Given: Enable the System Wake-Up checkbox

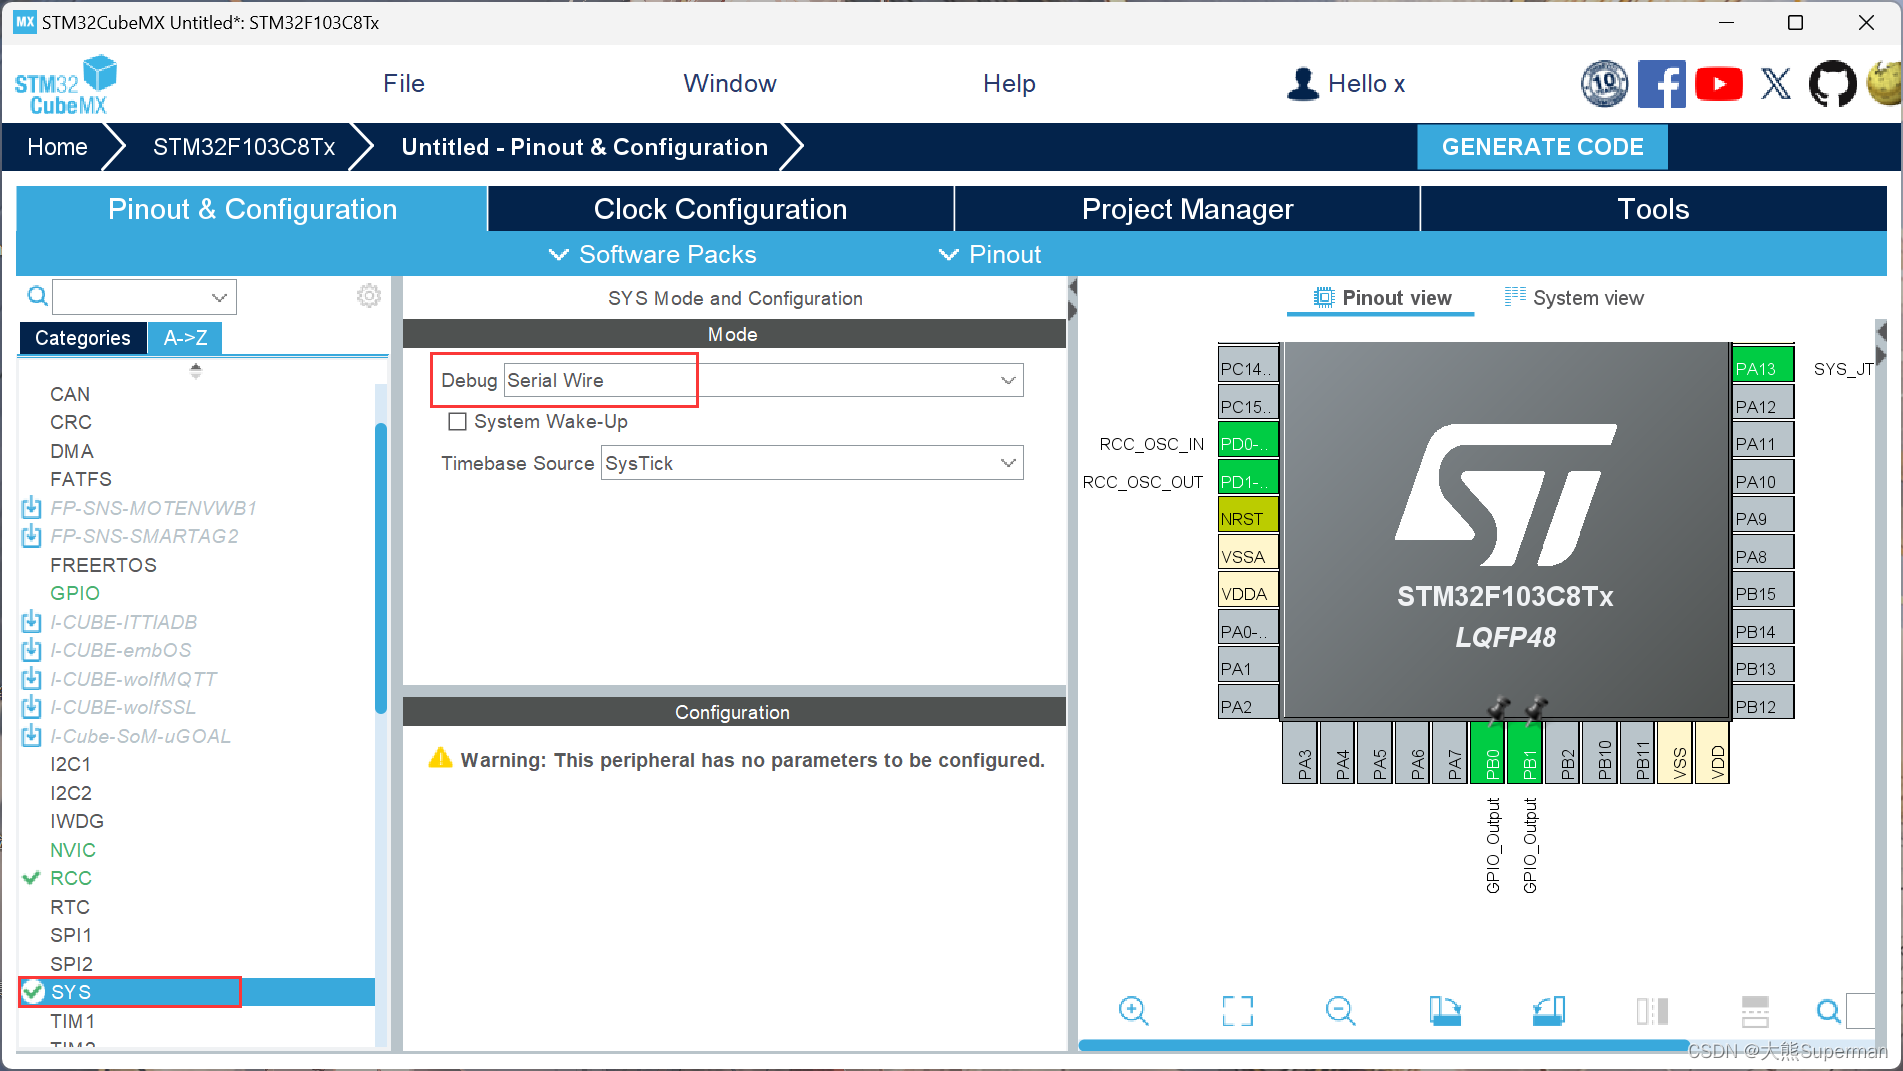Looking at the screenshot, I should point(458,422).
